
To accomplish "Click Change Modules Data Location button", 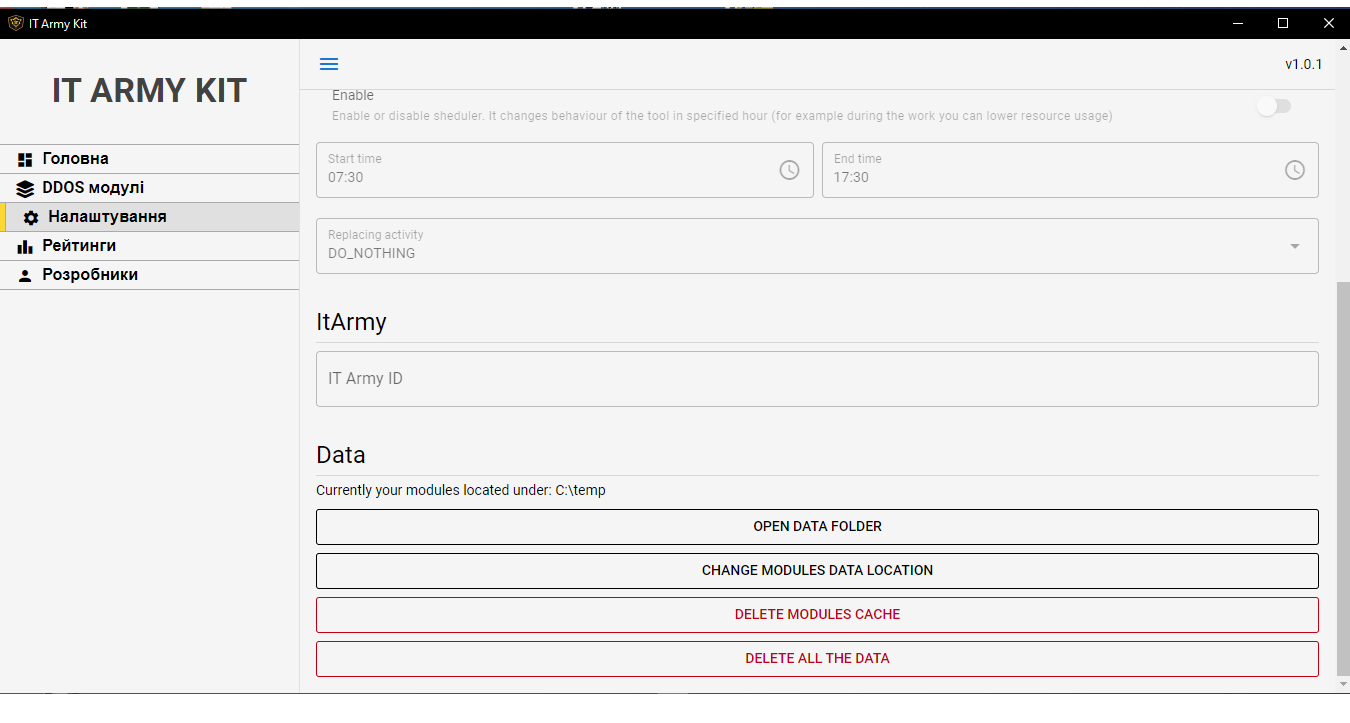I will 817,571.
